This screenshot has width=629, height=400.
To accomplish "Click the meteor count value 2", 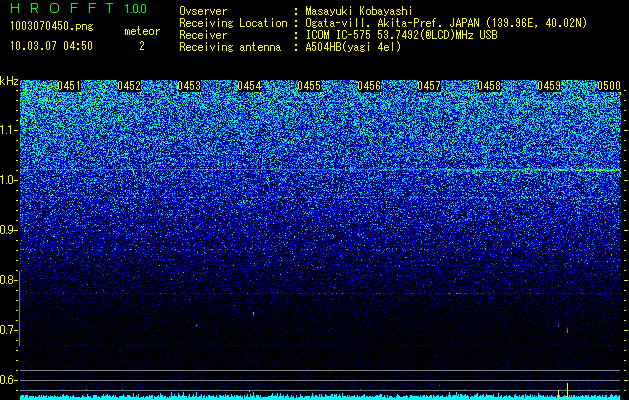I will coord(142,46).
